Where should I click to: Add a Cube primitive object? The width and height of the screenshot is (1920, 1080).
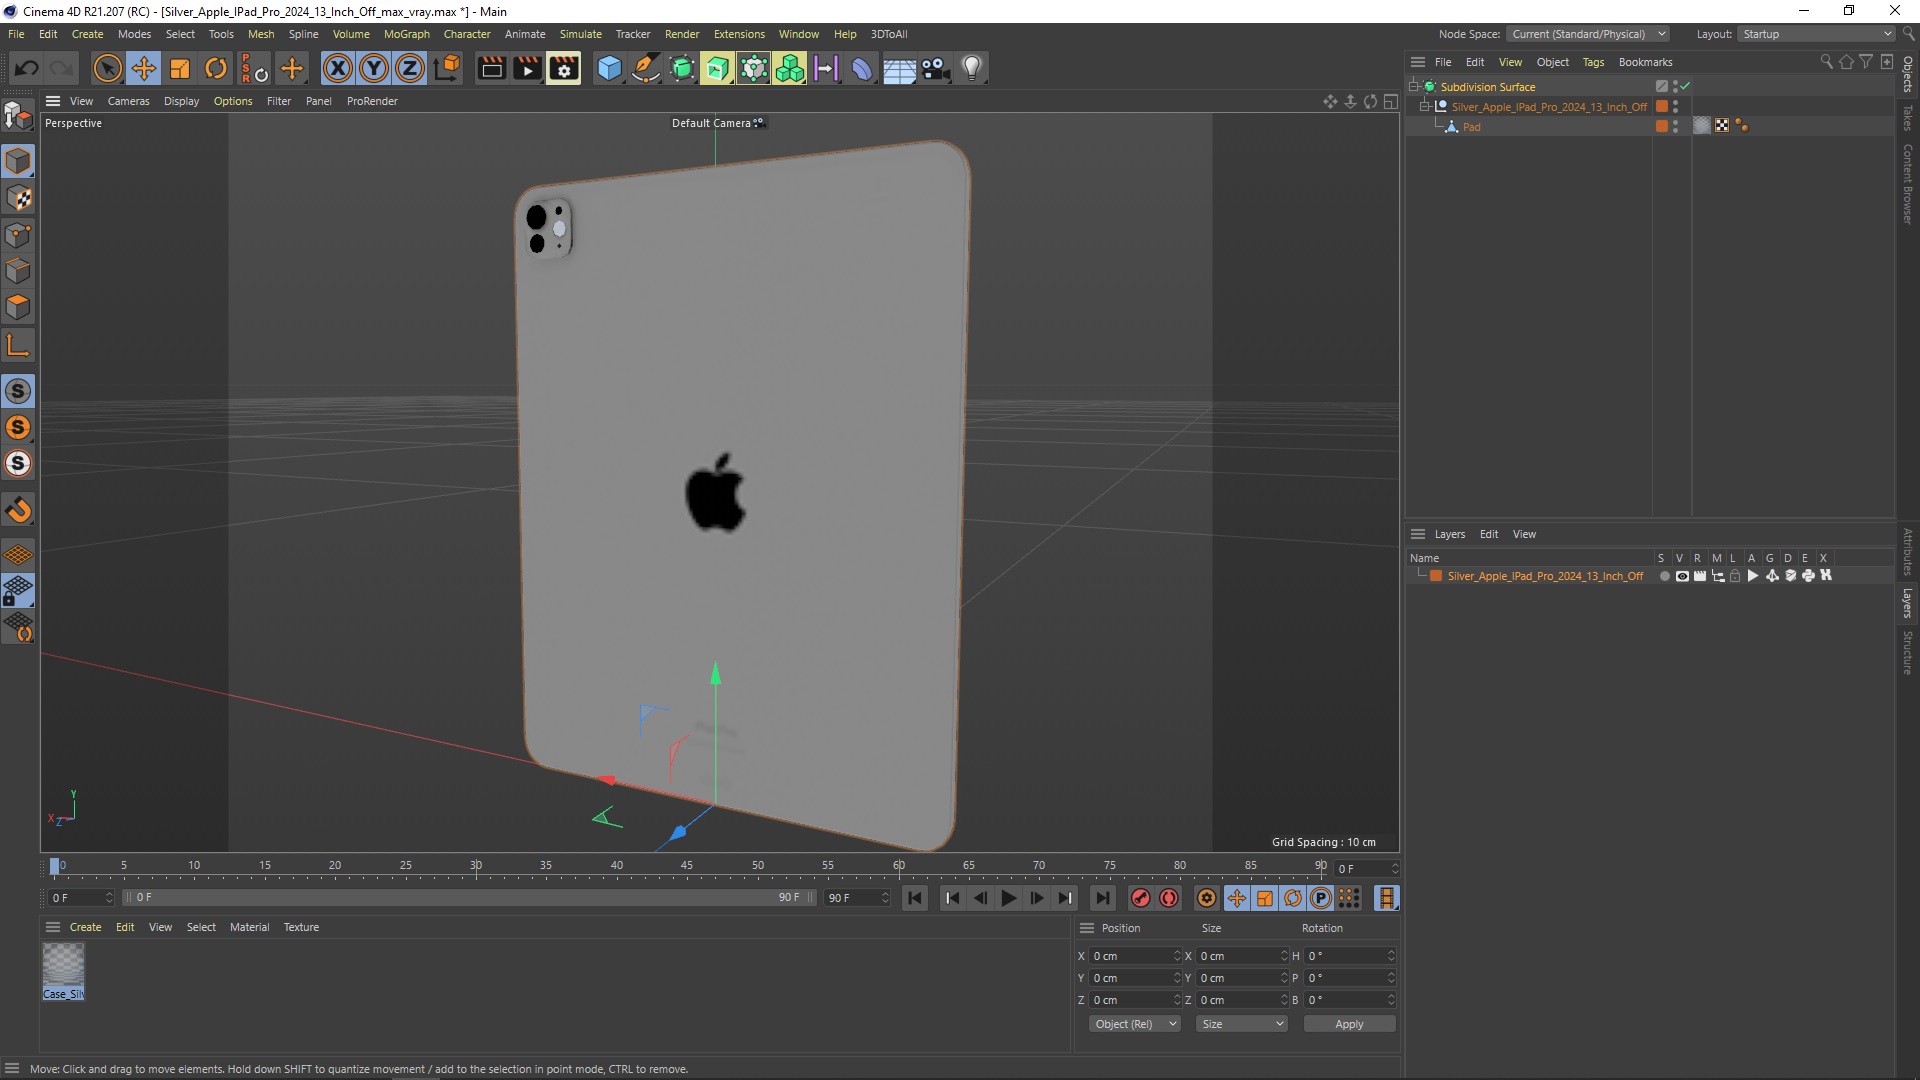609,68
